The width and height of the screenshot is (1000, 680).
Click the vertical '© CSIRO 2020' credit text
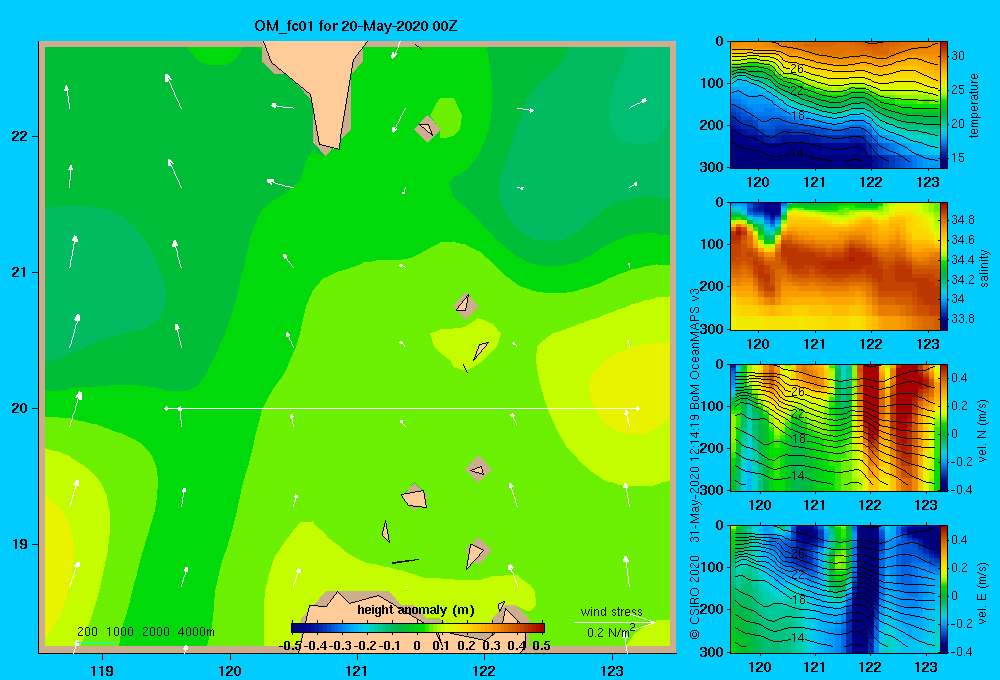coord(695,597)
